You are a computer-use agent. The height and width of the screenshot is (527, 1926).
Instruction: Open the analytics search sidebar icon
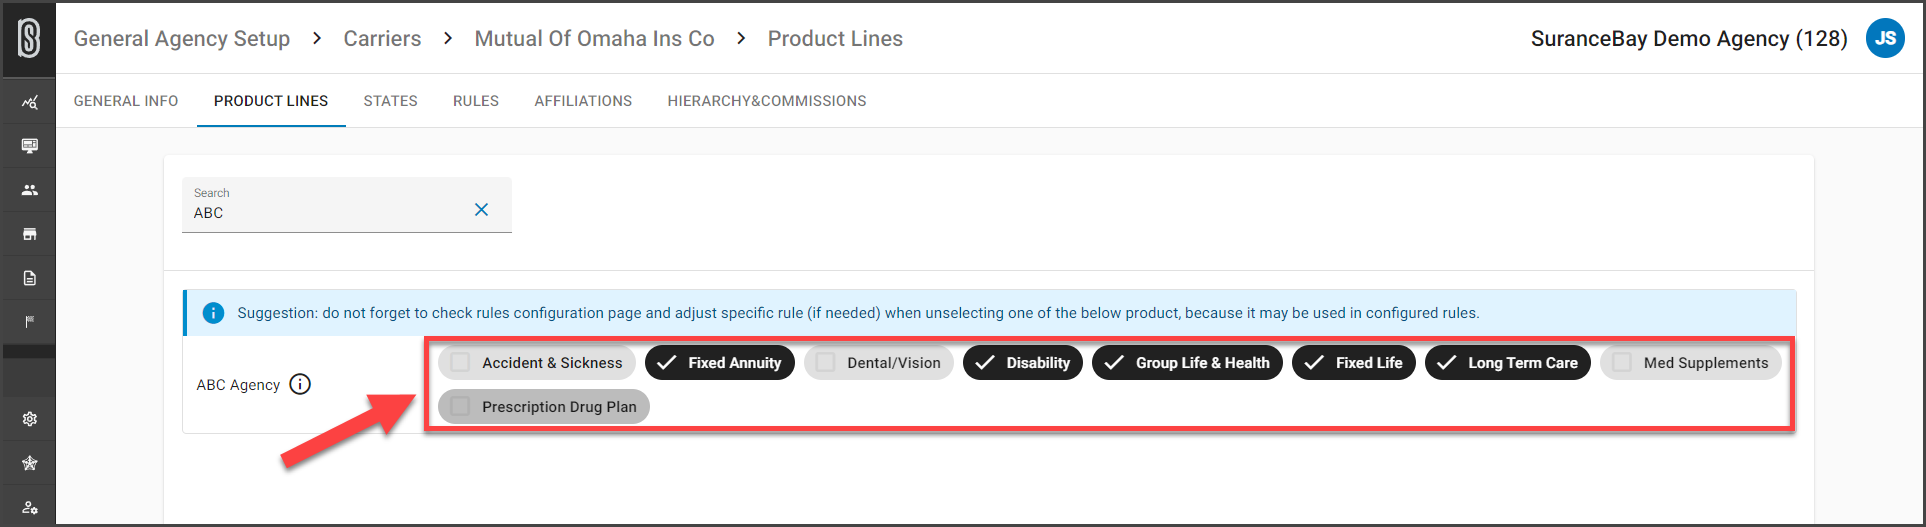point(29,102)
